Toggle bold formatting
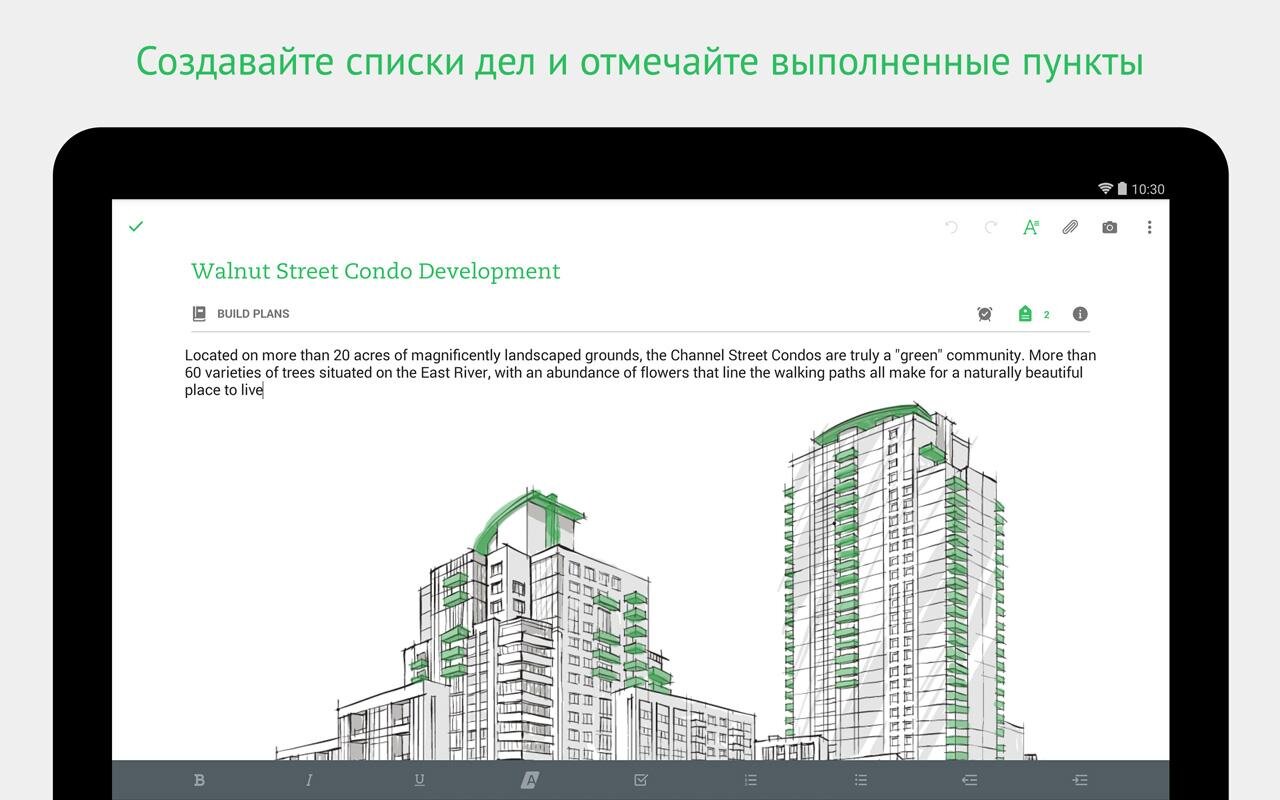Viewport: 1280px width, 800px height. [199, 780]
